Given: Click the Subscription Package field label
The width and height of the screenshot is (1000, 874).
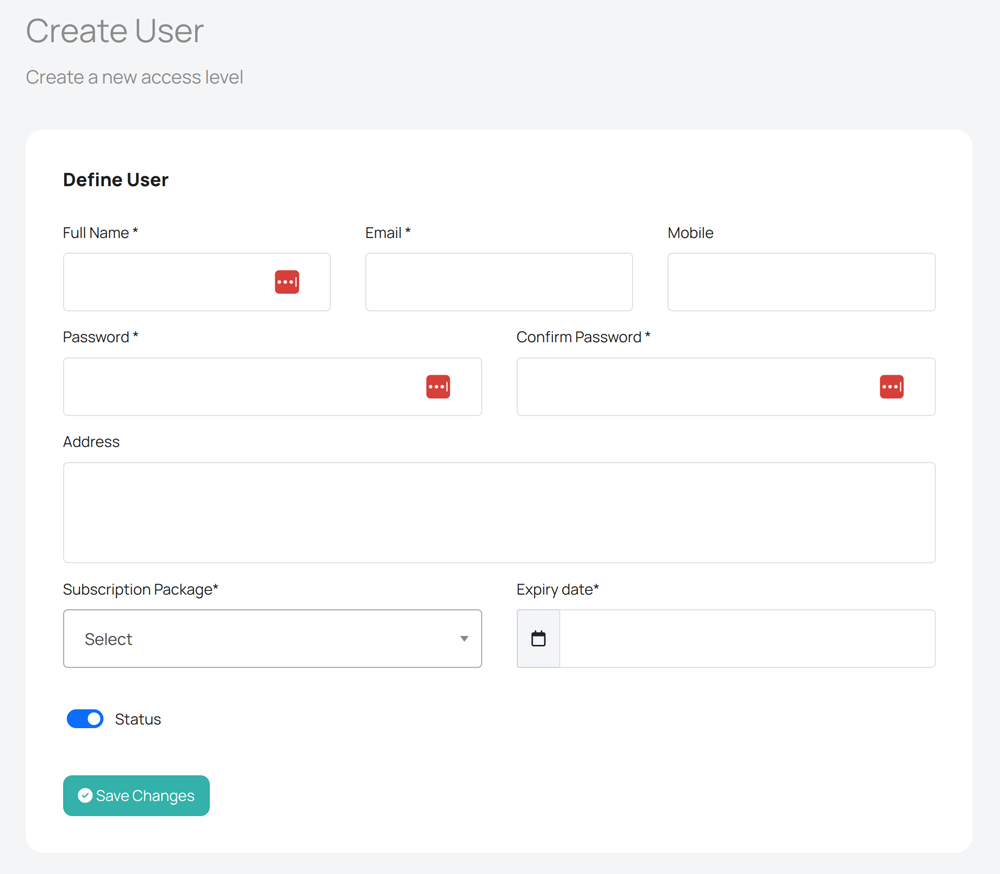Looking at the screenshot, I should coord(140,590).
